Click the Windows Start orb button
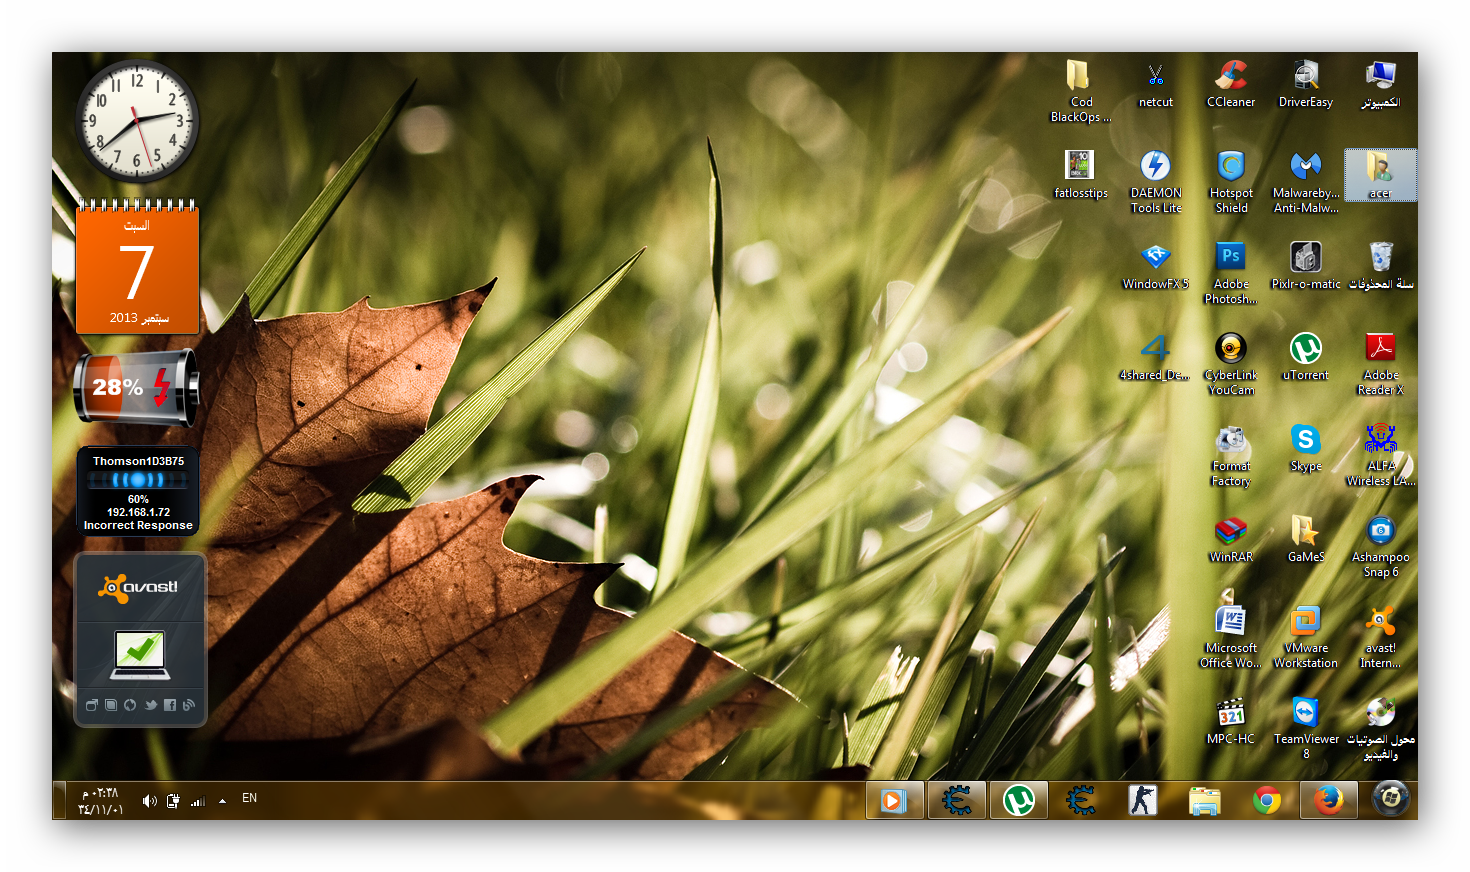The height and width of the screenshot is (872, 1470). (x=1391, y=799)
